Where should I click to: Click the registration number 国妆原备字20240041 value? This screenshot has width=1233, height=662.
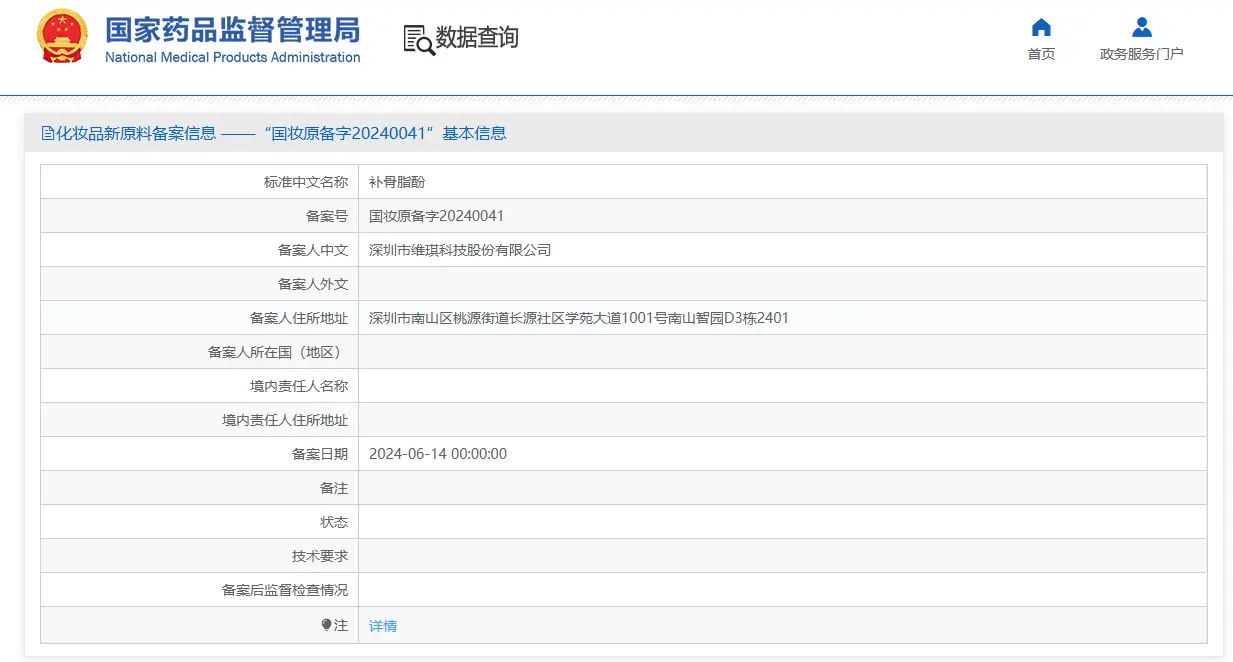coord(436,215)
